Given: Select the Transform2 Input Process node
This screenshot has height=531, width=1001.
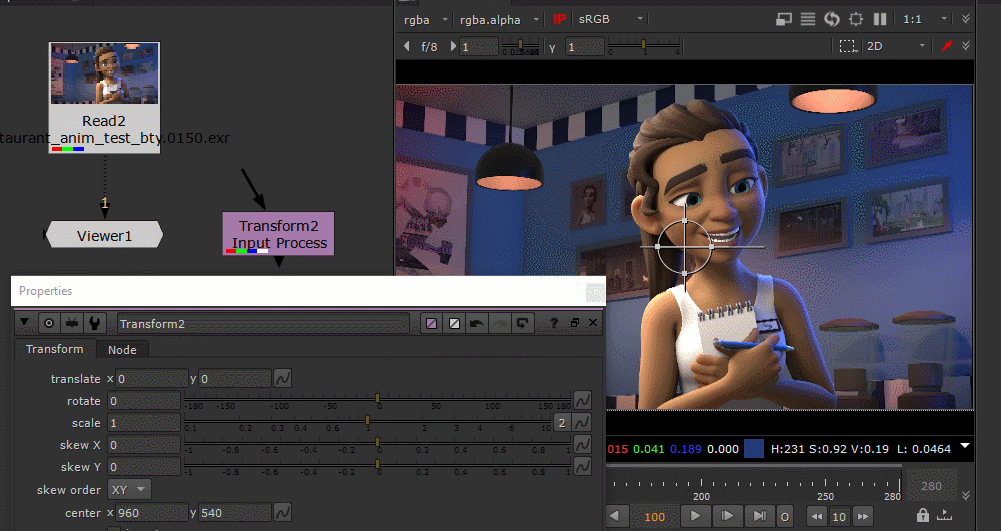Looking at the screenshot, I should [278, 234].
